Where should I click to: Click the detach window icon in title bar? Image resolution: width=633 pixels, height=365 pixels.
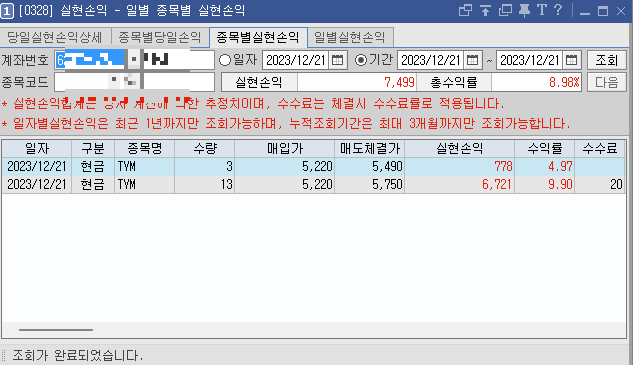[465, 10]
